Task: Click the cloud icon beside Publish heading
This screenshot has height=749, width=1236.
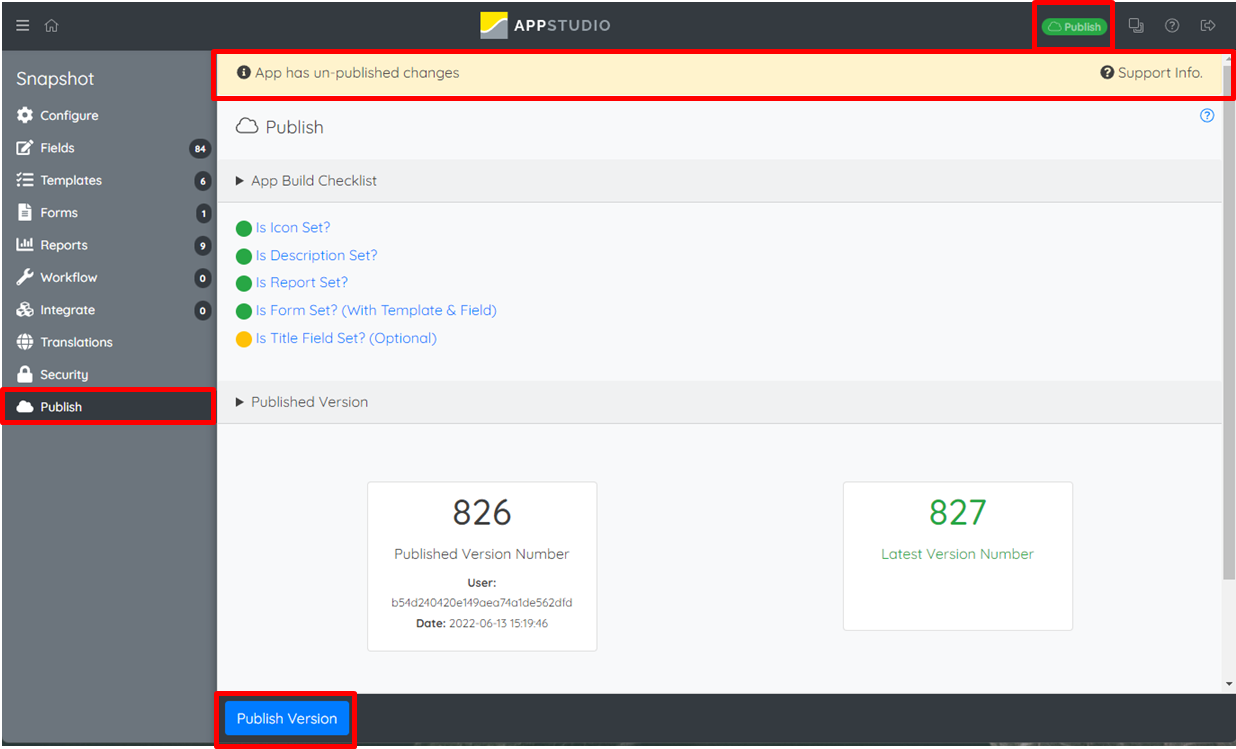Action: pyautogui.click(x=246, y=127)
